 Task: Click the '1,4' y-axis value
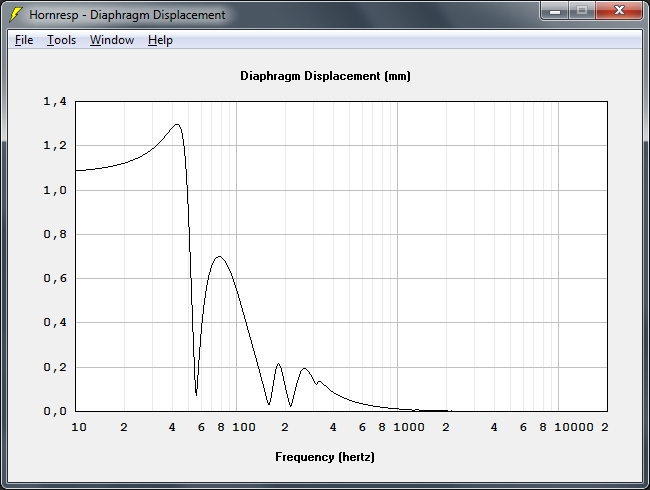(55, 101)
